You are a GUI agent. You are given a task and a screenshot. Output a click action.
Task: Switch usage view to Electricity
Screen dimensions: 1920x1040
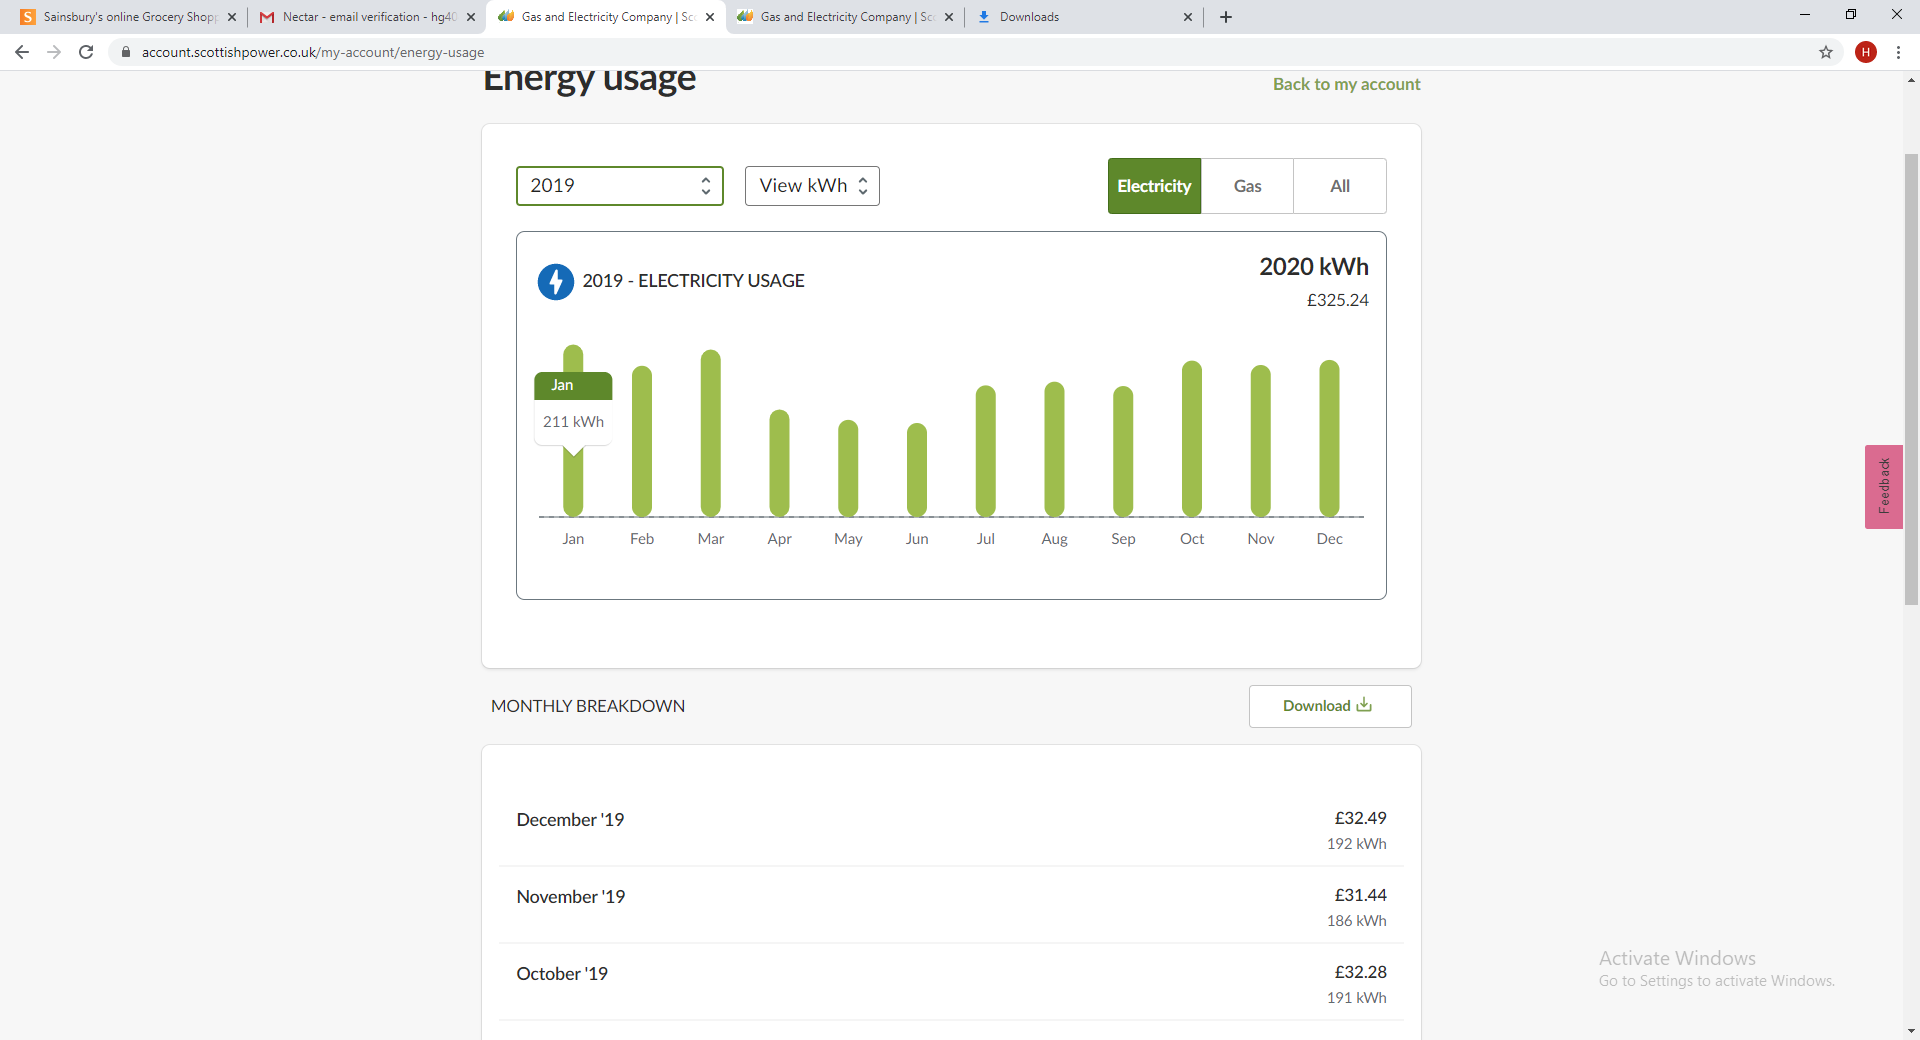(1154, 186)
